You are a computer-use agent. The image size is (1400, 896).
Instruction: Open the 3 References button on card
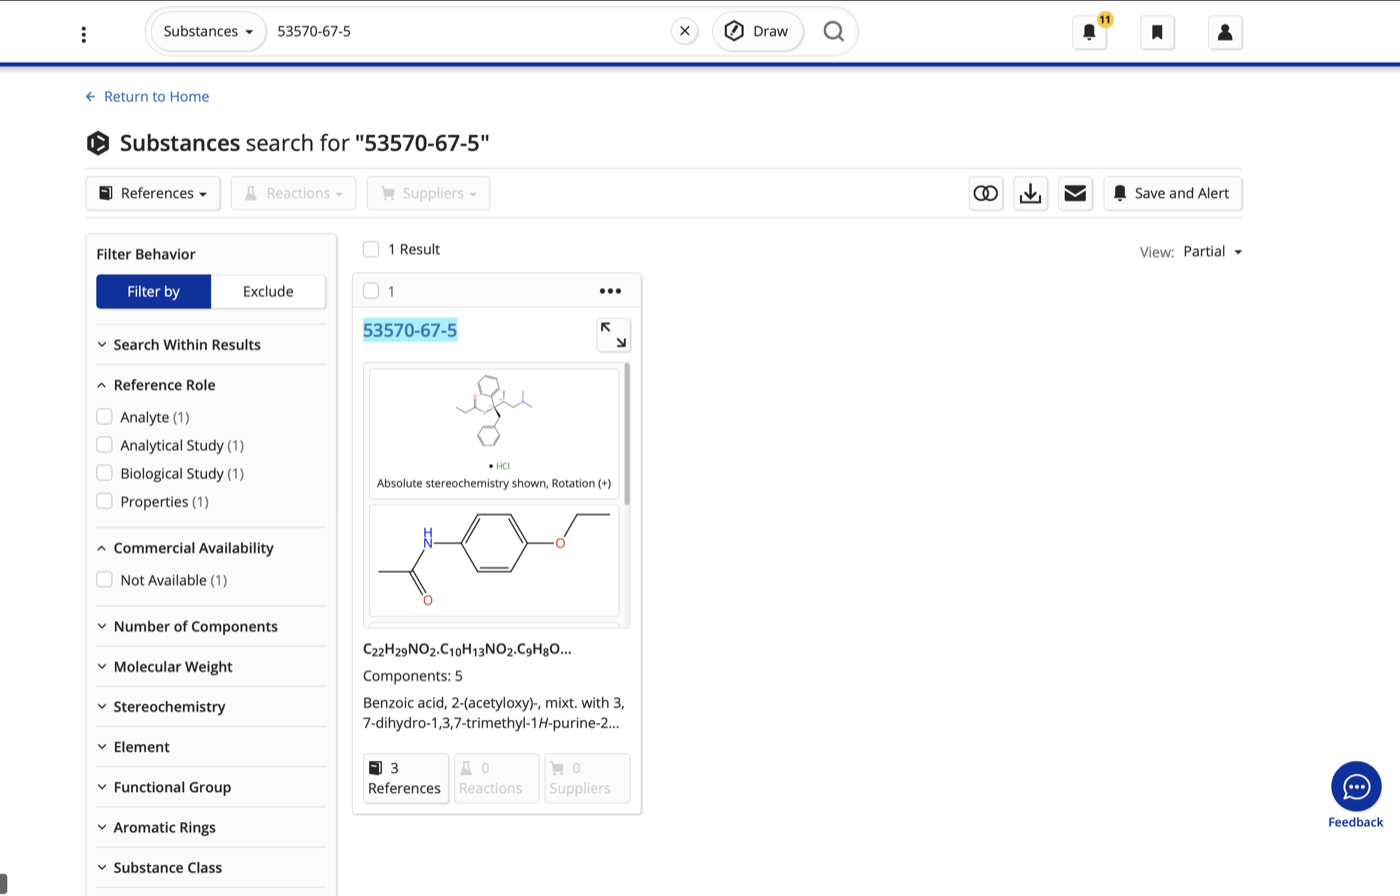click(x=405, y=778)
